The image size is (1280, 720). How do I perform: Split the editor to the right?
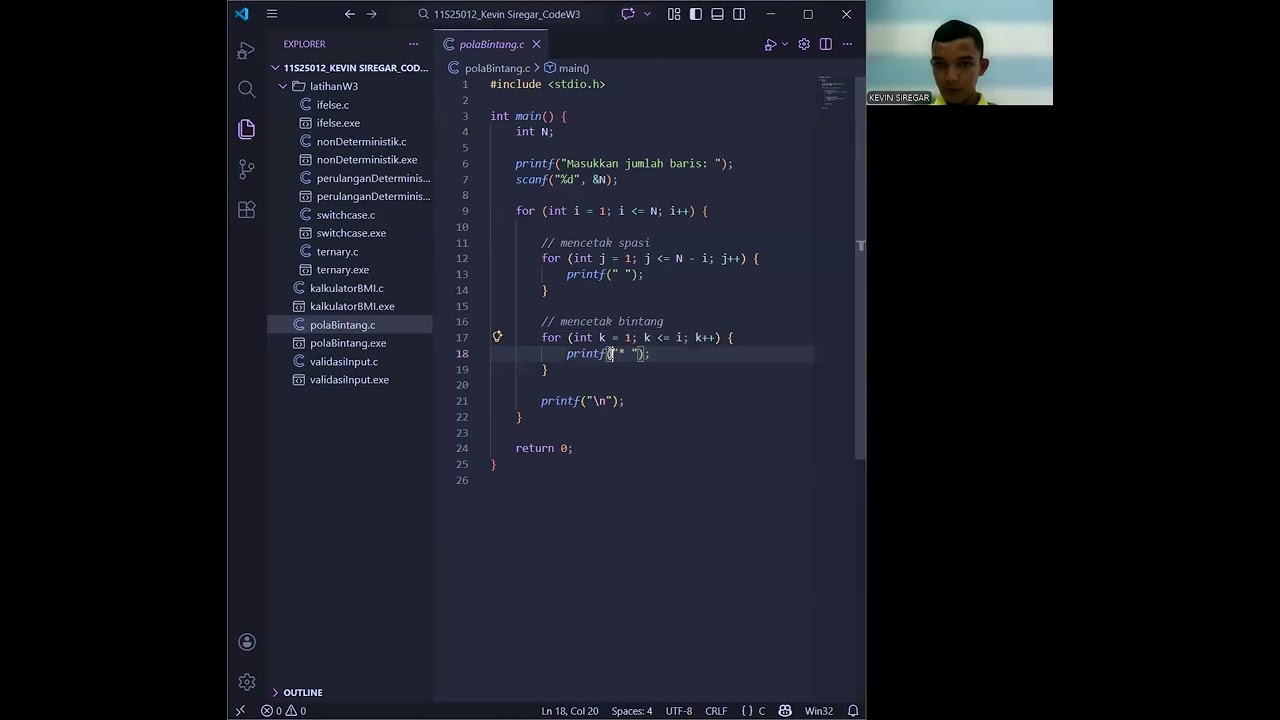click(x=826, y=44)
